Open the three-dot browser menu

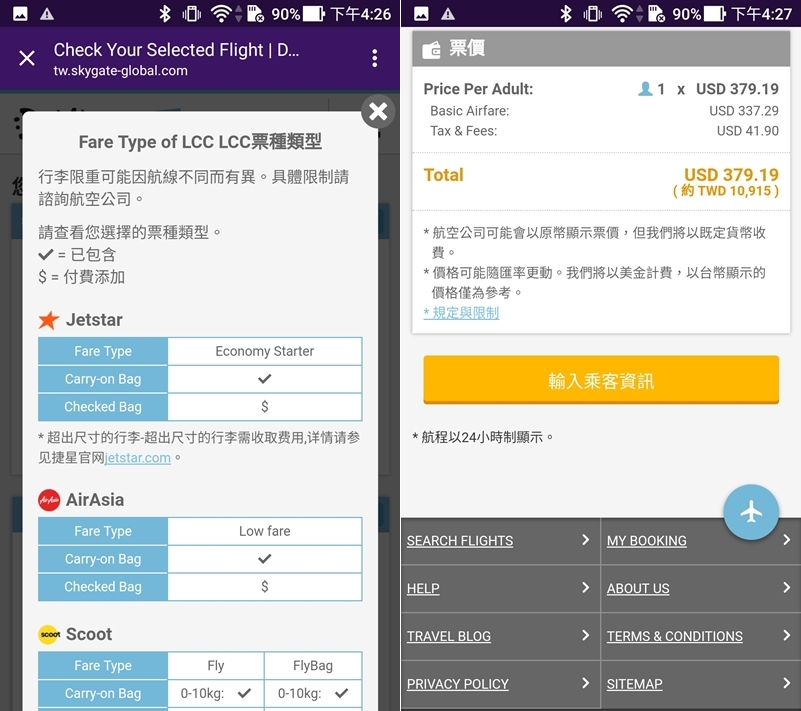point(375,58)
